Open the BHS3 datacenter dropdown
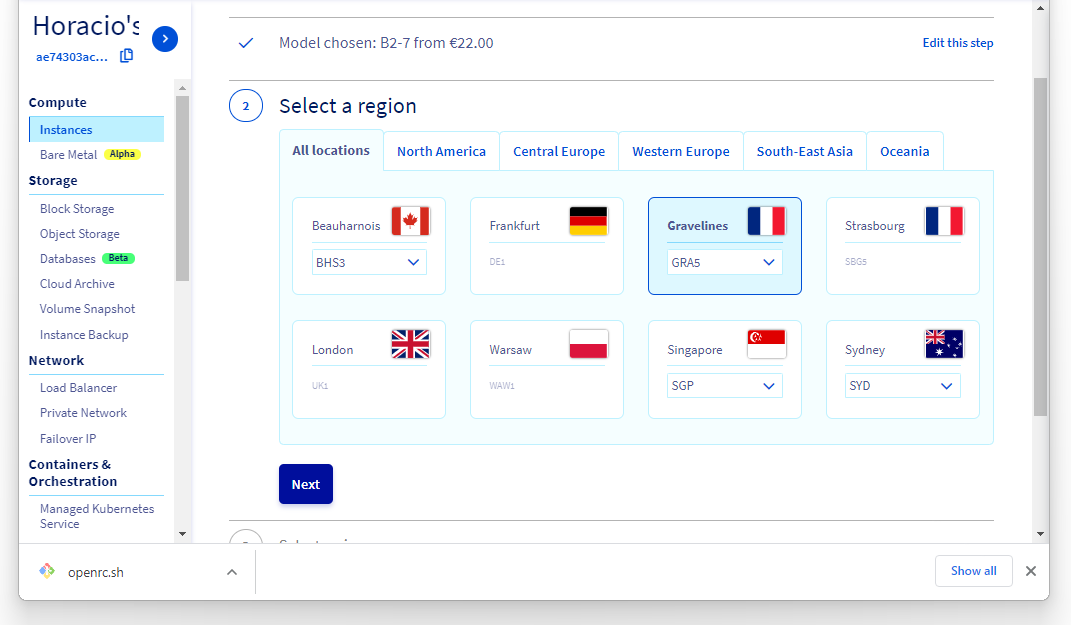 click(x=369, y=262)
